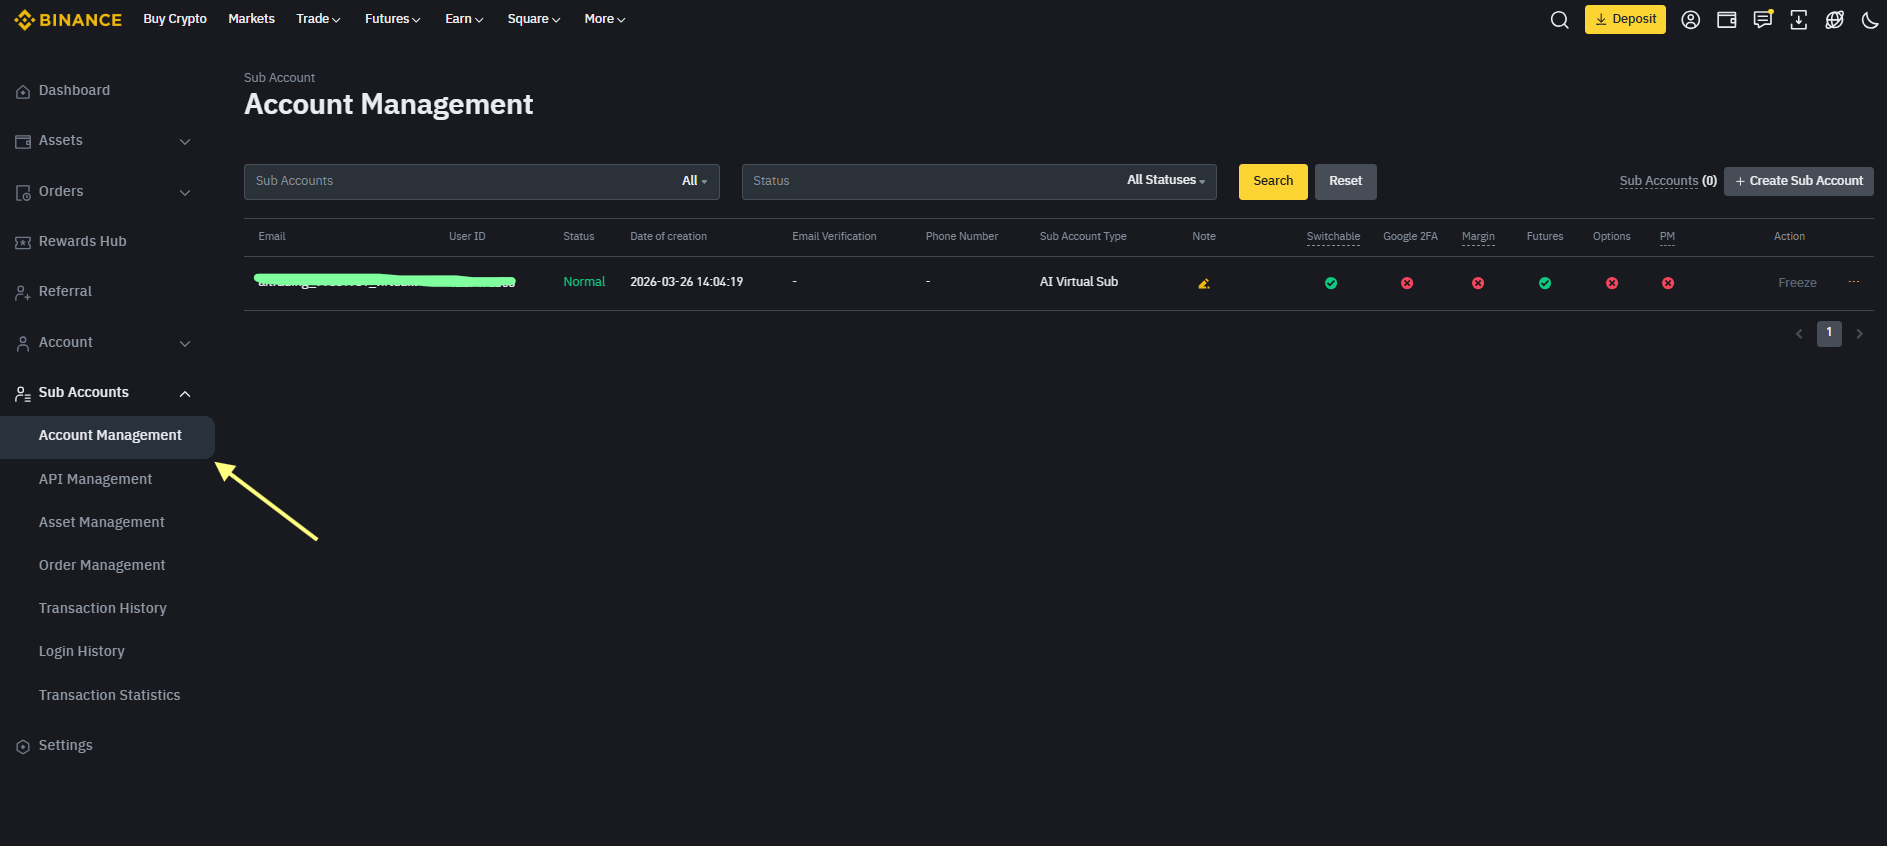This screenshot has height=846, width=1887.
Task: Edit the sub account note pencil icon
Action: click(x=1204, y=283)
